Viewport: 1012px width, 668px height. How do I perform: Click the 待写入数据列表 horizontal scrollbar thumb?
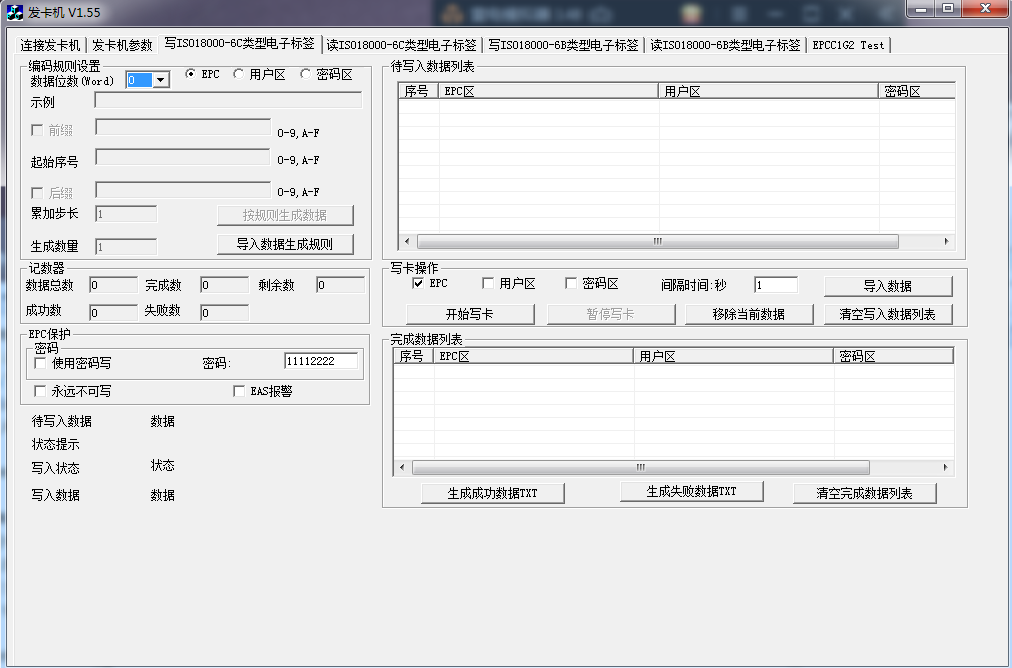(658, 241)
